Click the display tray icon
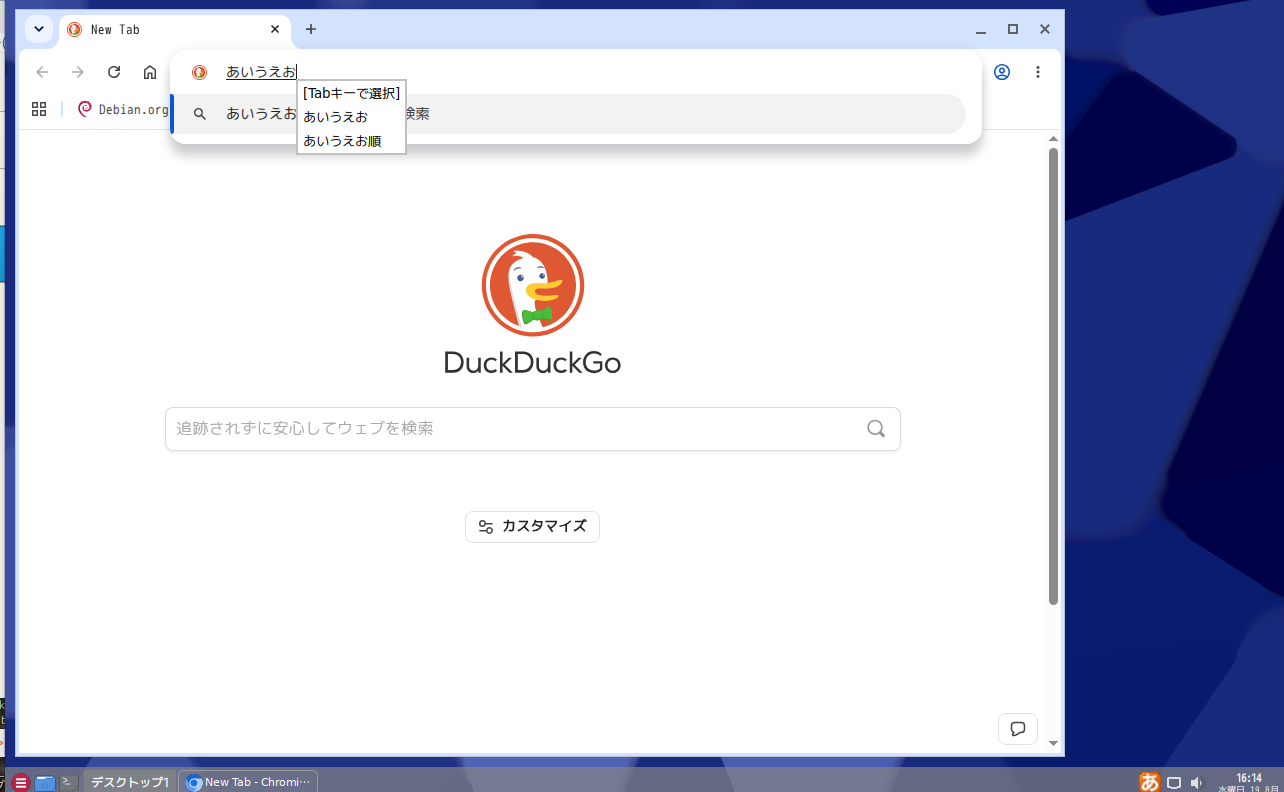 coord(1174,782)
